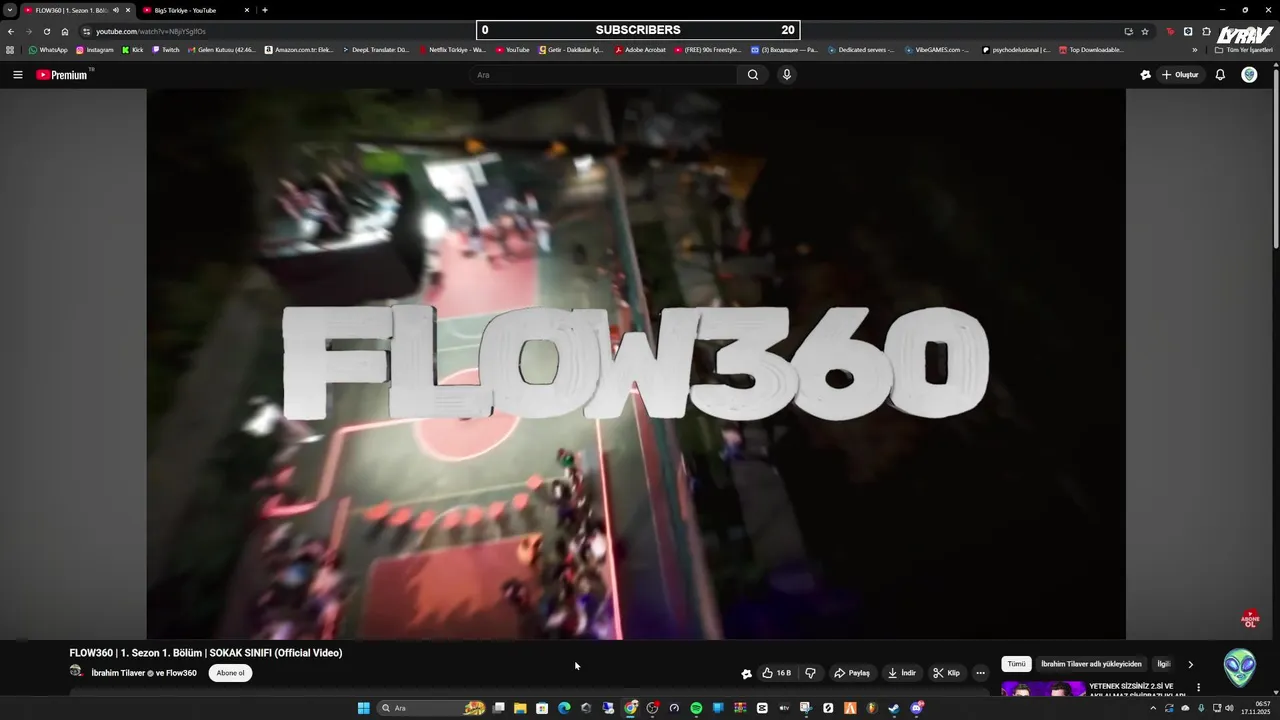The image size is (1280, 720).
Task: Open the VibeGAMES.com bookmark
Action: click(937, 50)
